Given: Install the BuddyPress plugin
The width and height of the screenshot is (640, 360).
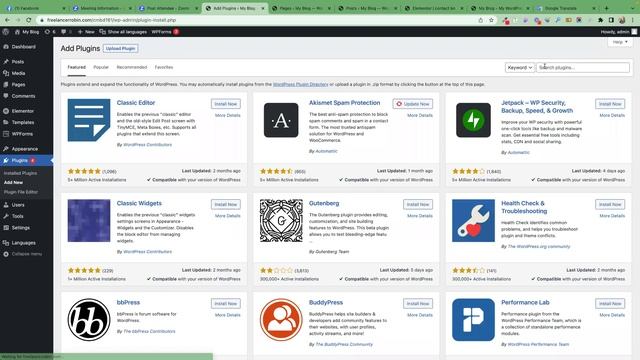Looking at the screenshot, I should click(418, 304).
